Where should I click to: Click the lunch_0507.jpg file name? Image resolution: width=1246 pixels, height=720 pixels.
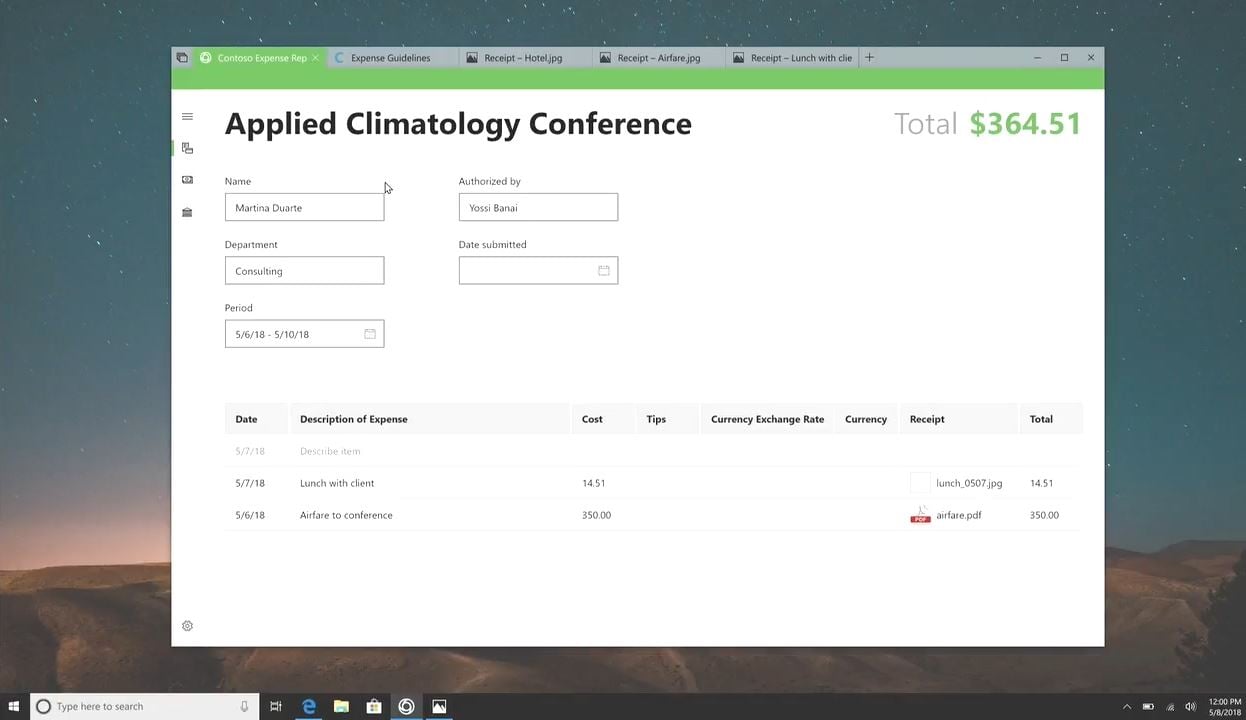(x=969, y=483)
